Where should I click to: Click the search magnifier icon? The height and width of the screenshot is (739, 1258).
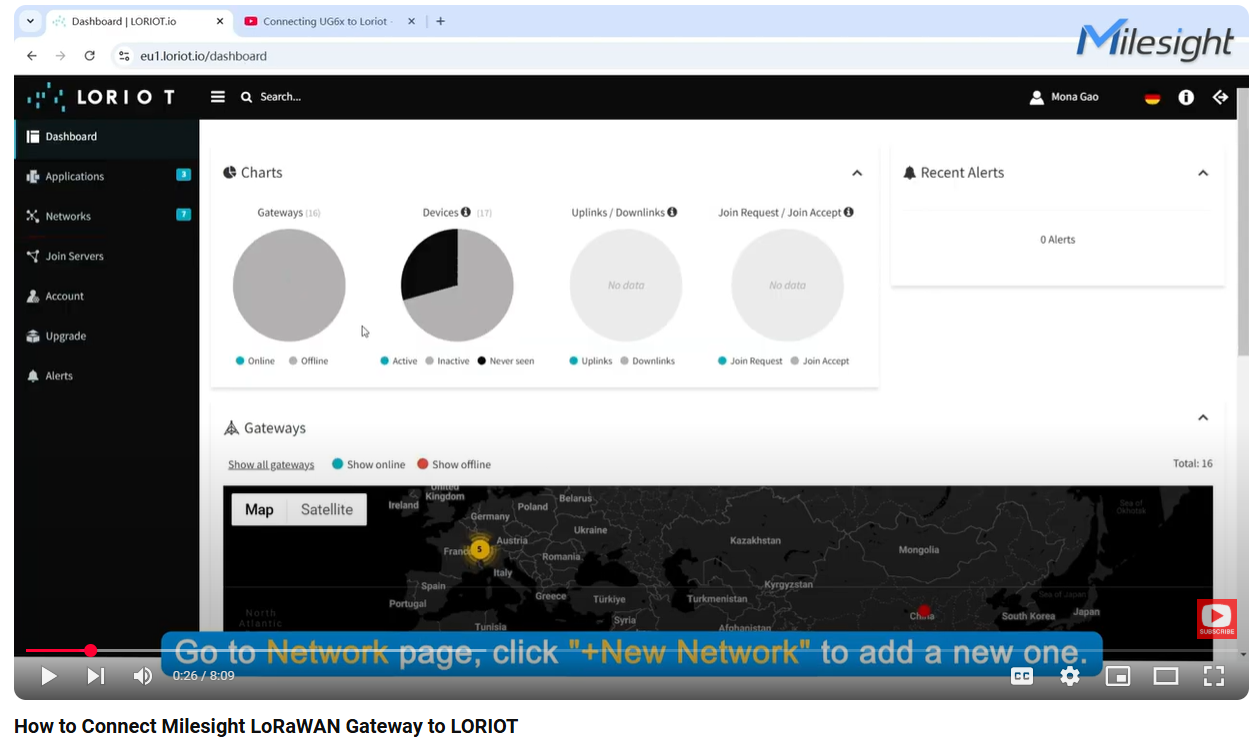(246, 97)
